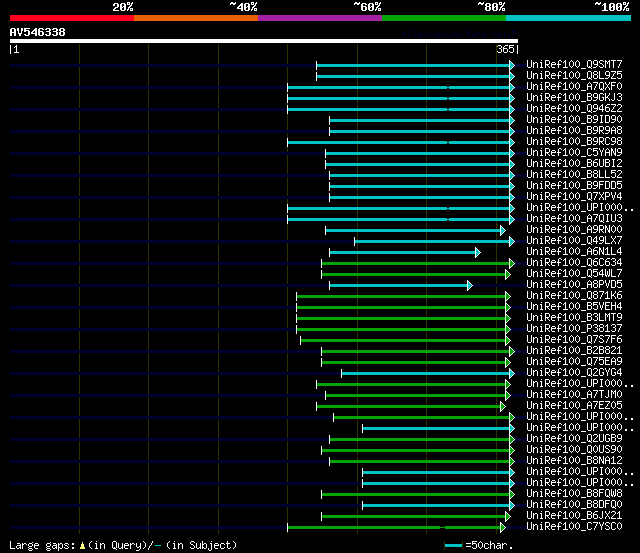This screenshot has height=553, width=640.
Task: Click the orange ~40% identity legend segment
Action: (x=196, y=18)
